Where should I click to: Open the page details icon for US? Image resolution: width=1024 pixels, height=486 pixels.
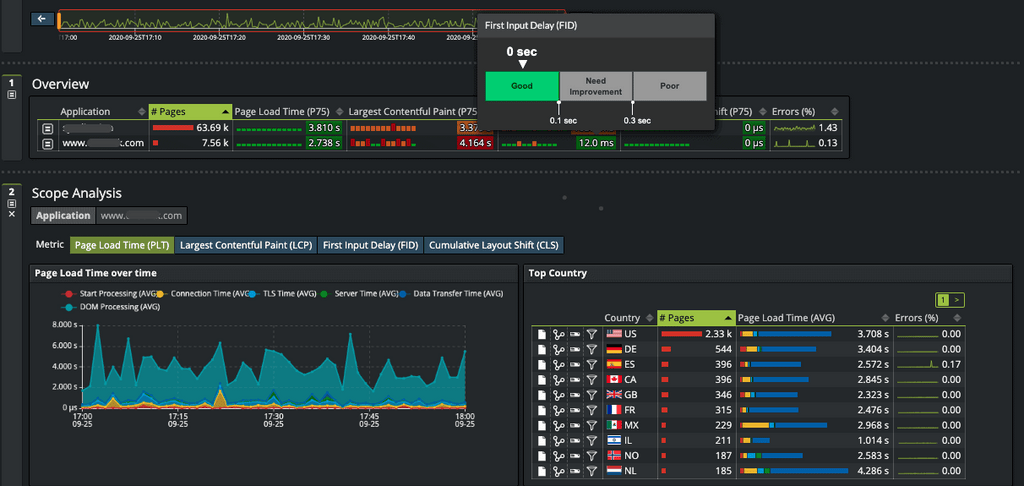542,334
